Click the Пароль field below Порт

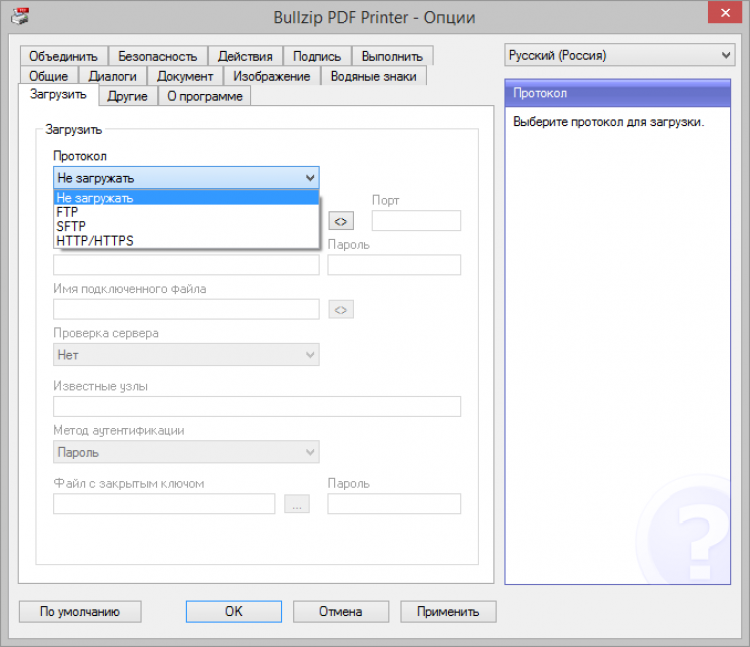pyautogui.click(x=394, y=264)
